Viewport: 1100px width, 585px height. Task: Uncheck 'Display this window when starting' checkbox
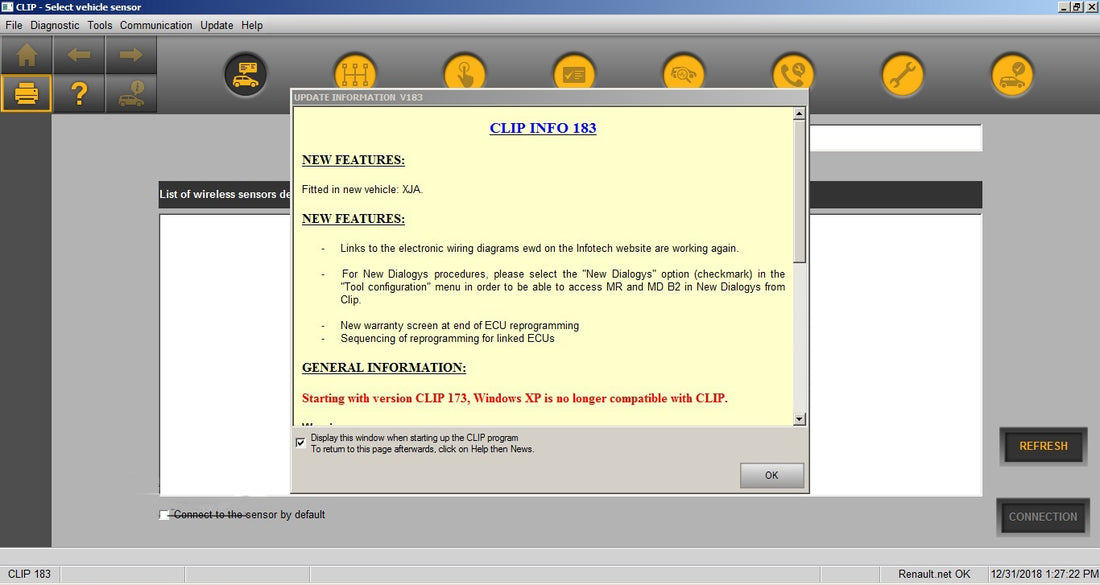point(301,442)
